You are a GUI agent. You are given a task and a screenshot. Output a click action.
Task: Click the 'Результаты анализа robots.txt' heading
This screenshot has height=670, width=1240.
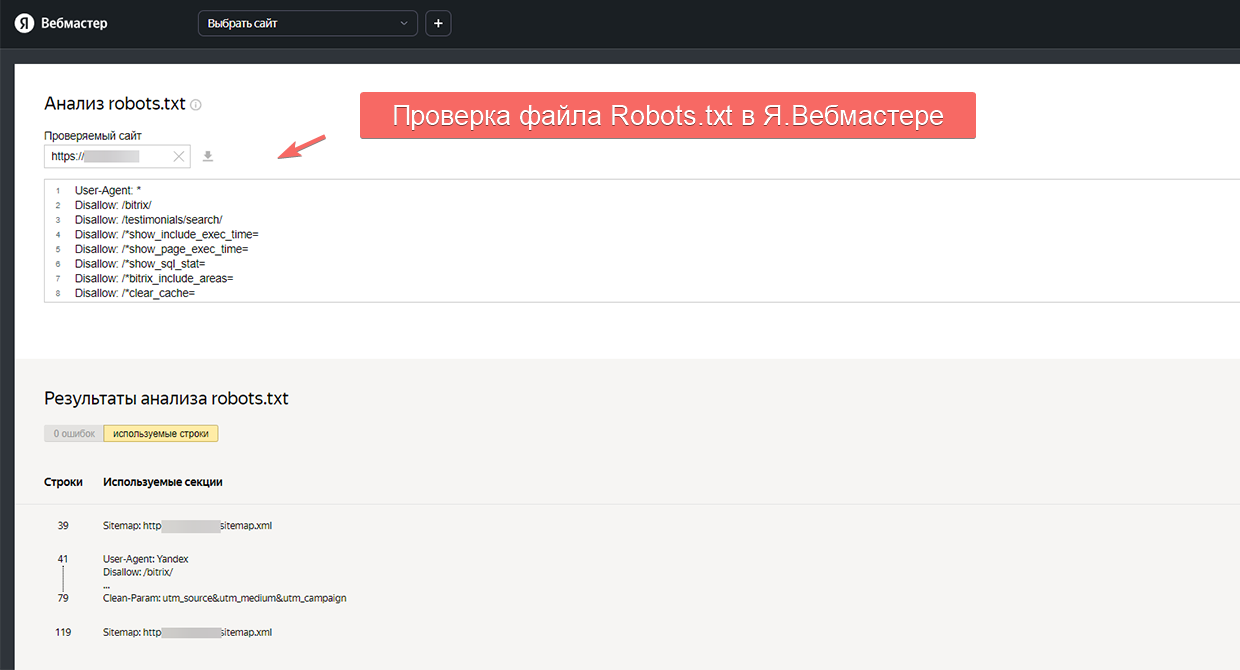(166, 398)
